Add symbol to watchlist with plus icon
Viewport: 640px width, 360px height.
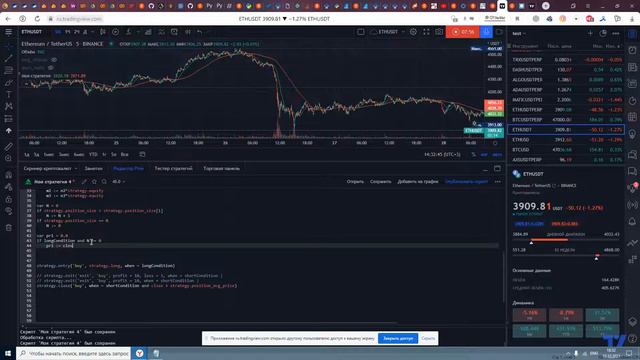tap(590, 33)
